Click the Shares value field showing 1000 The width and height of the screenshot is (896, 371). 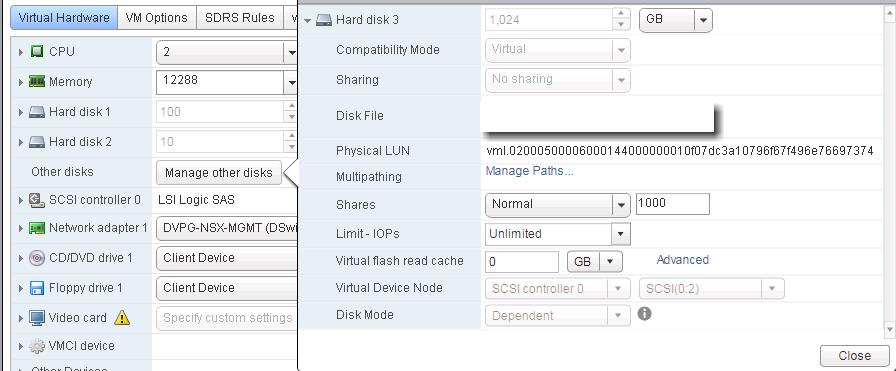673,204
